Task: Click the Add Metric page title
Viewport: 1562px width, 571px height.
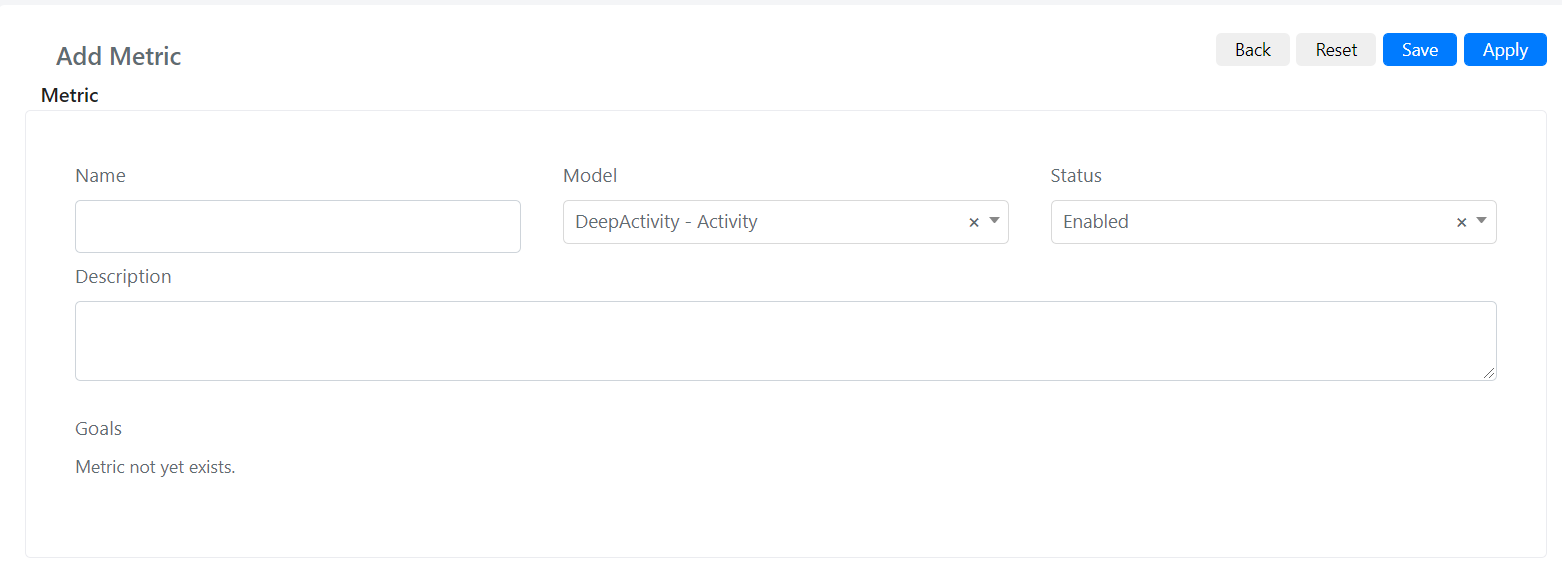Action: [119, 56]
